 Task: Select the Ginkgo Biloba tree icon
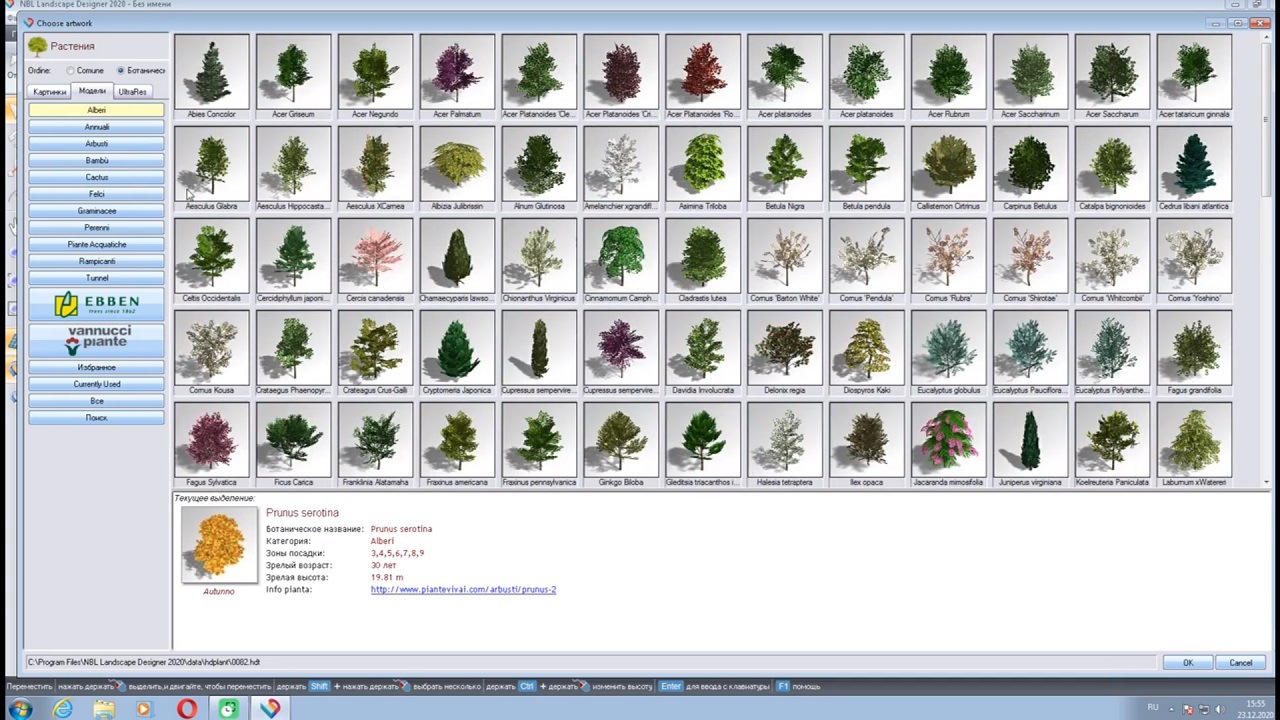(x=620, y=439)
